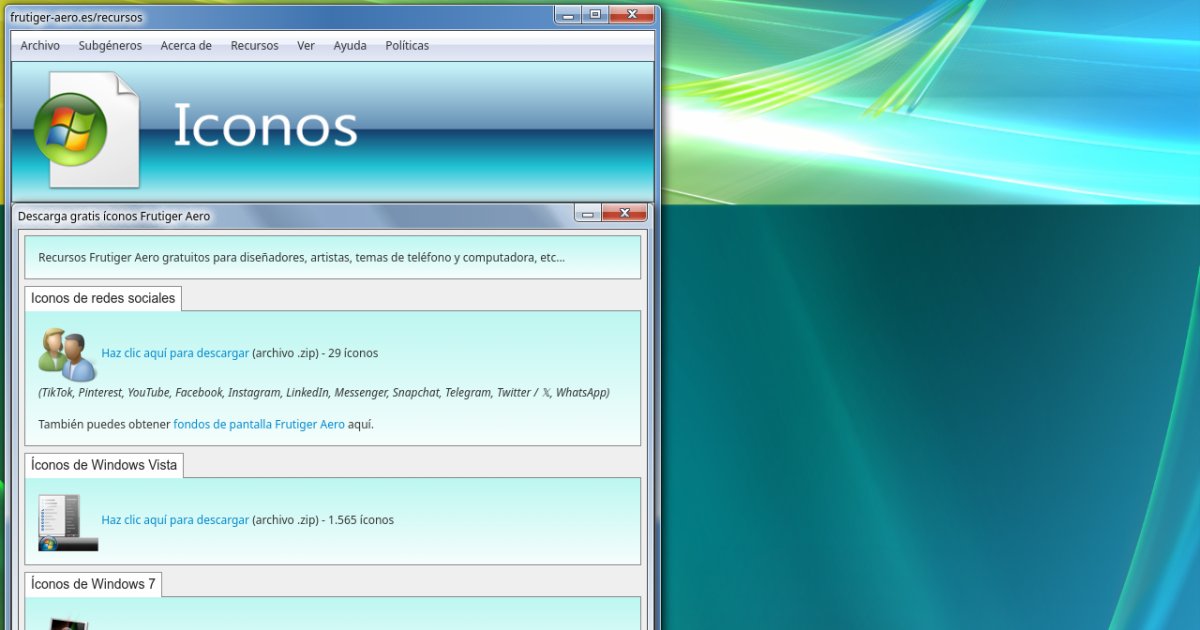Image resolution: width=1200 pixels, height=630 pixels.
Task: Download the social network icons zip
Action: point(175,353)
